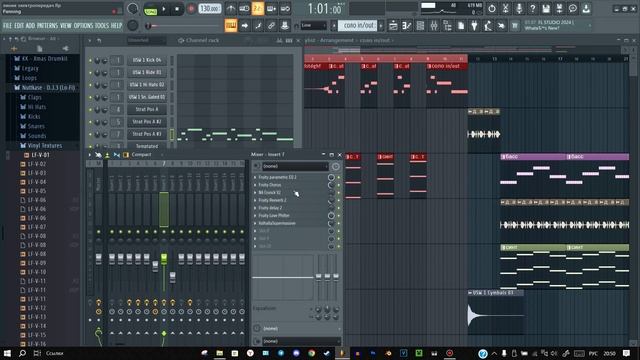Open the ADD menu
640x360 pixels.
click(31, 26)
